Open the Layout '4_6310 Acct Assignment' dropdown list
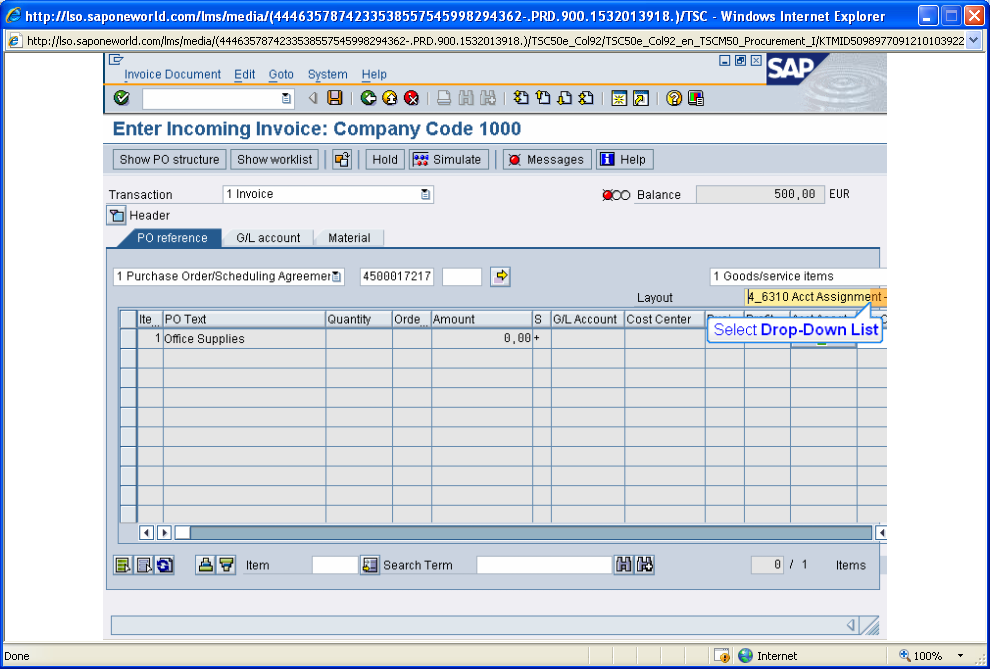Viewport: 990px width, 669px height. click(x=816, y=297)
